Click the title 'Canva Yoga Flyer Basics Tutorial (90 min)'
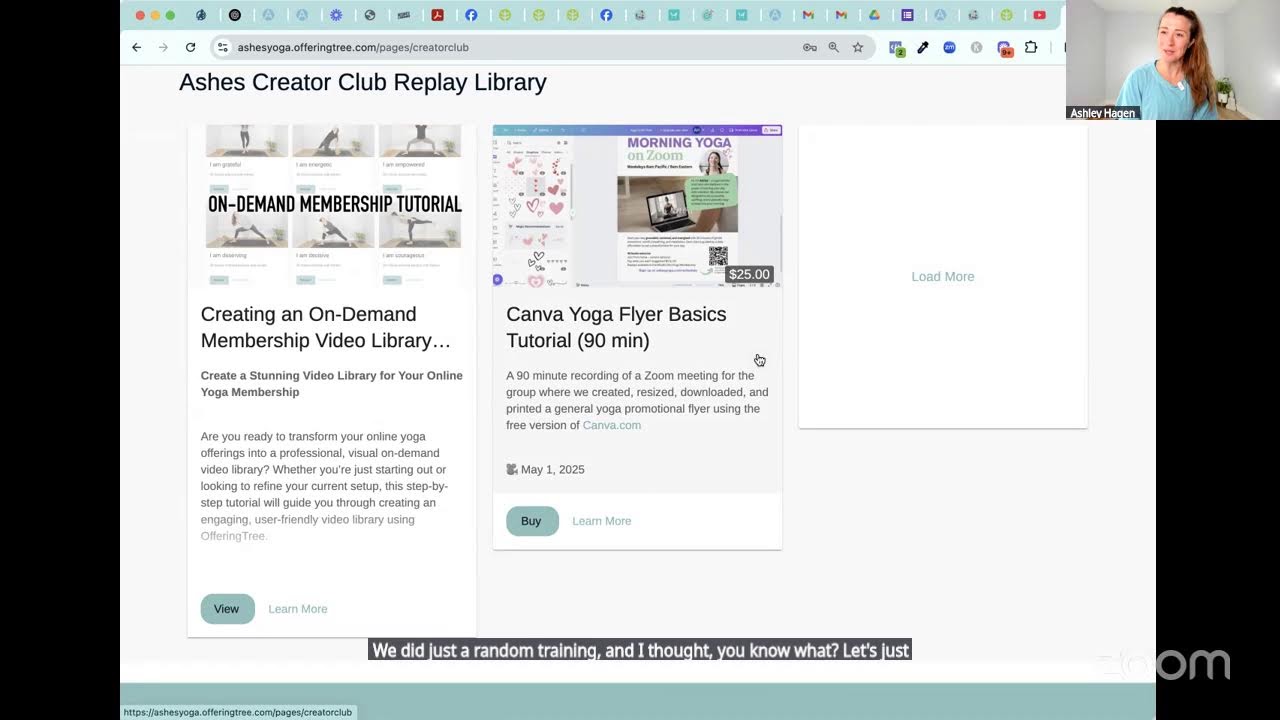 pyautogui.click(x=616, y=327)
